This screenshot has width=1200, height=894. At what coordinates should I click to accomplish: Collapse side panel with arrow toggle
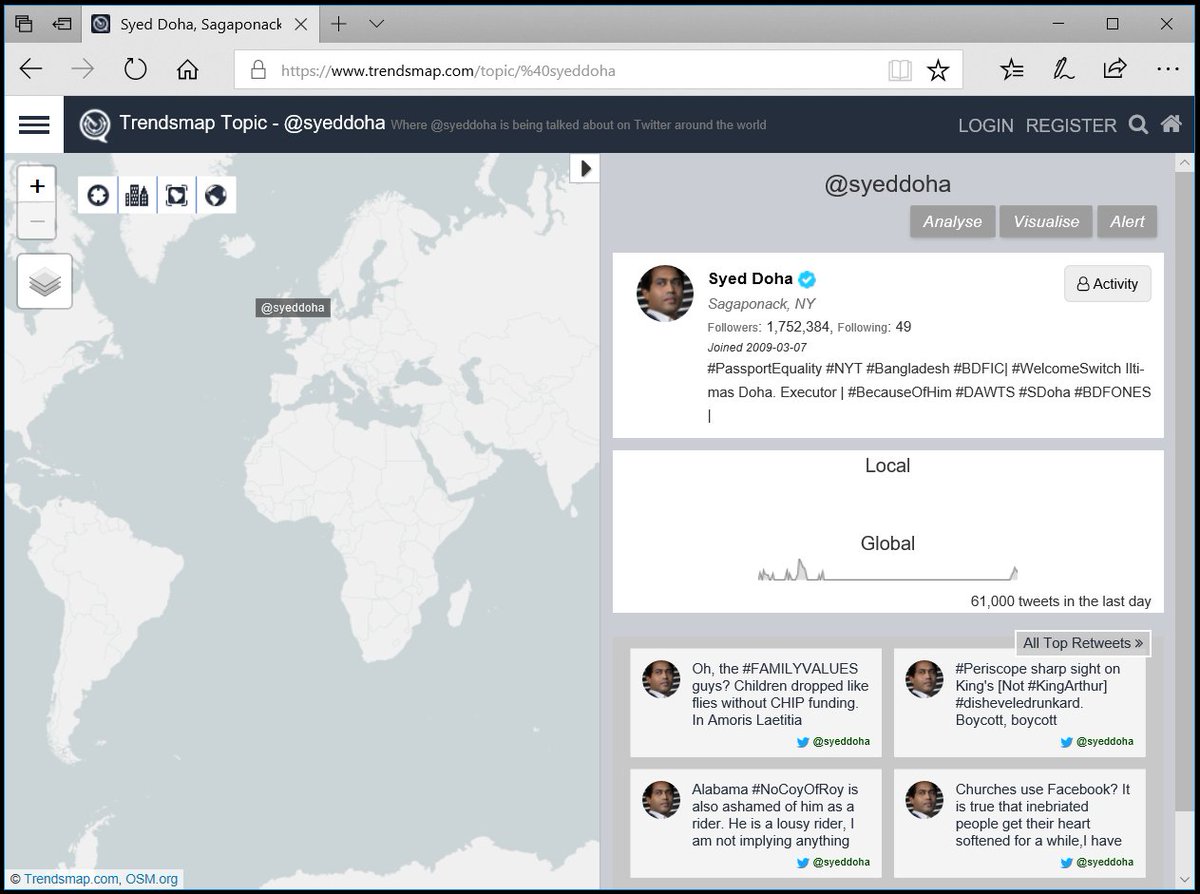click(x=585, y=168)
